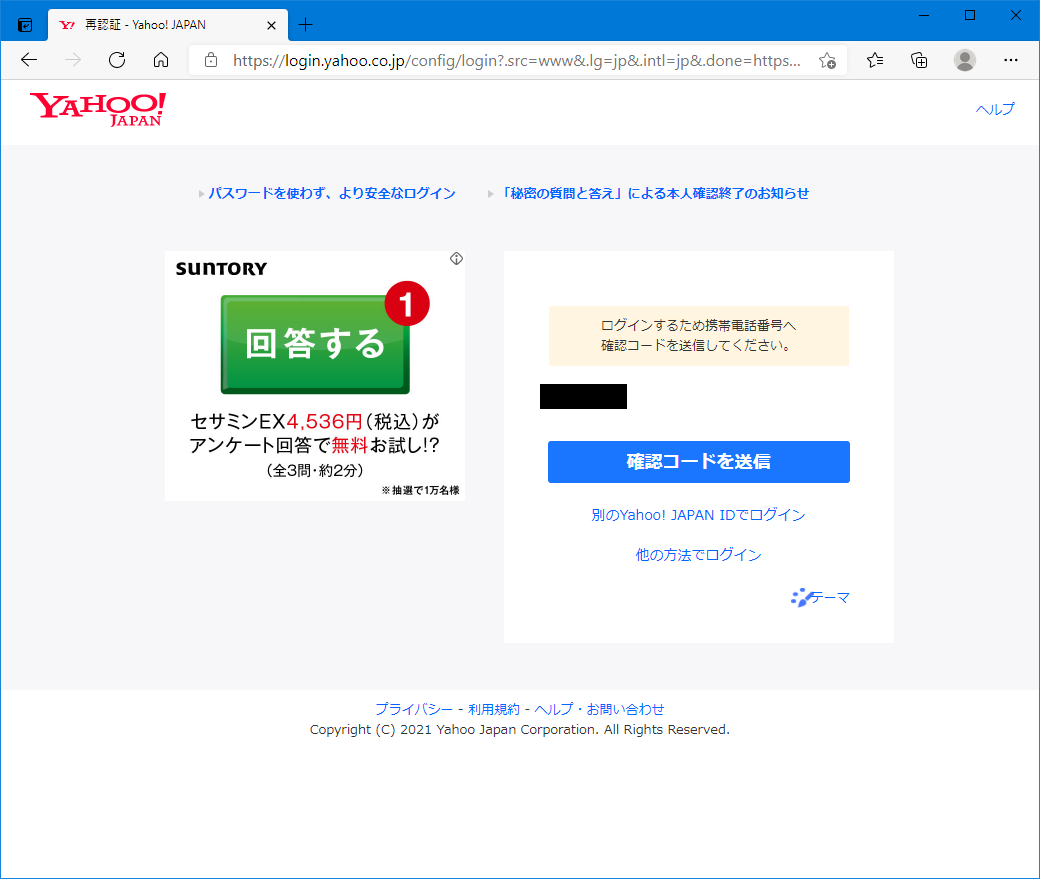
Task: View site information via the lock icon
Action: (210, 60)
